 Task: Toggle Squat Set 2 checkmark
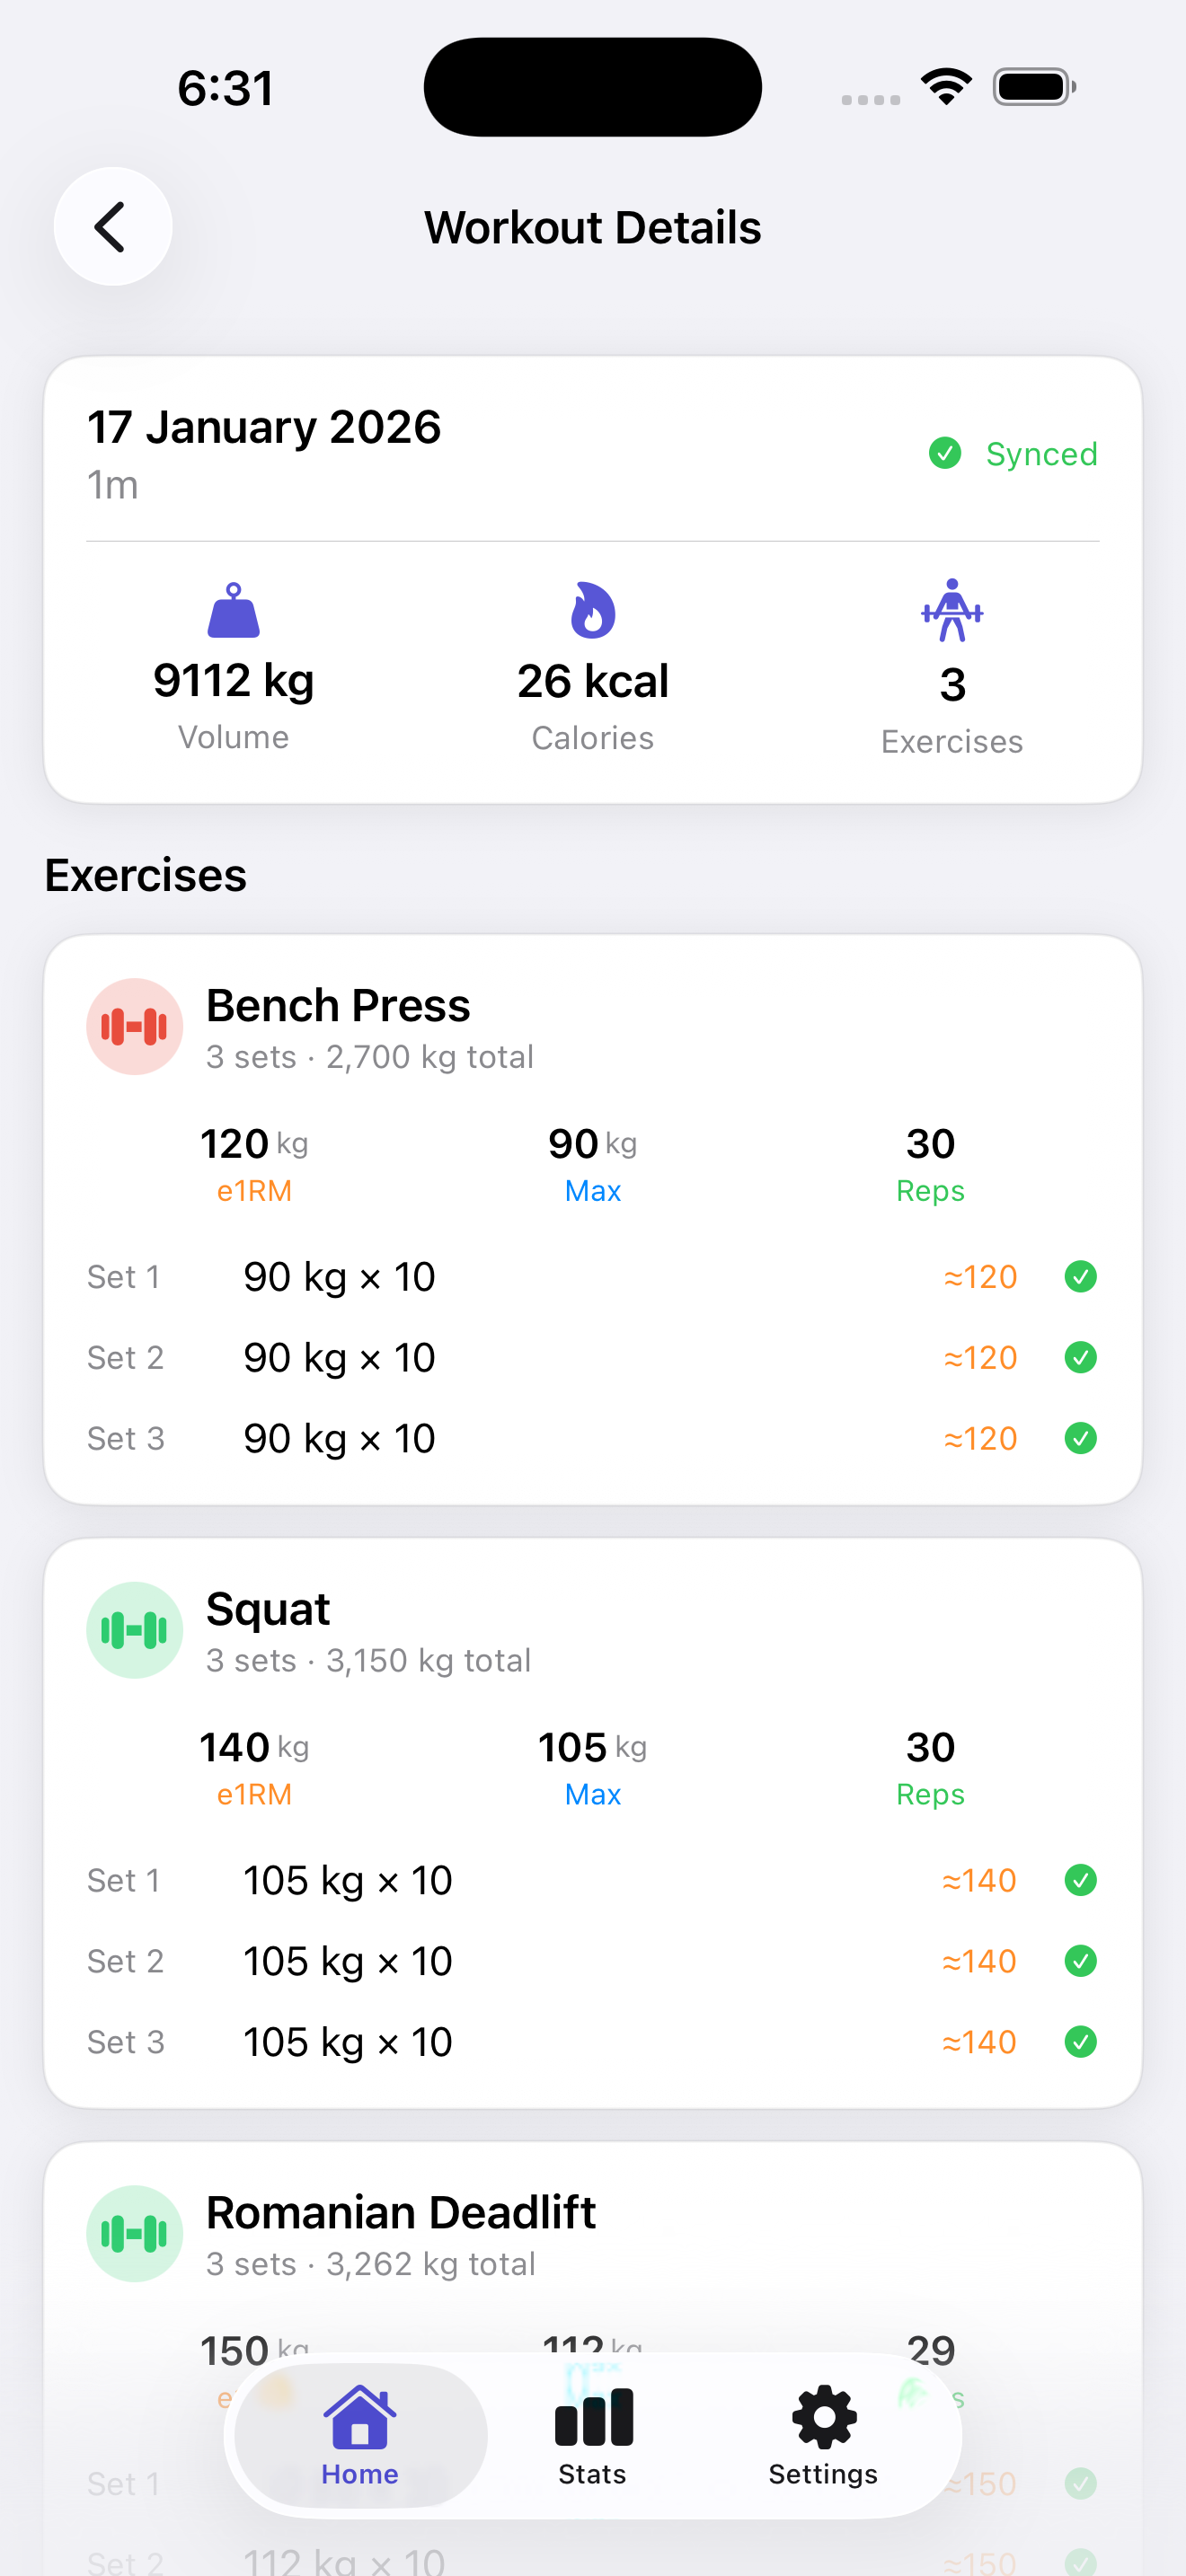[x=1080, y=1961]
